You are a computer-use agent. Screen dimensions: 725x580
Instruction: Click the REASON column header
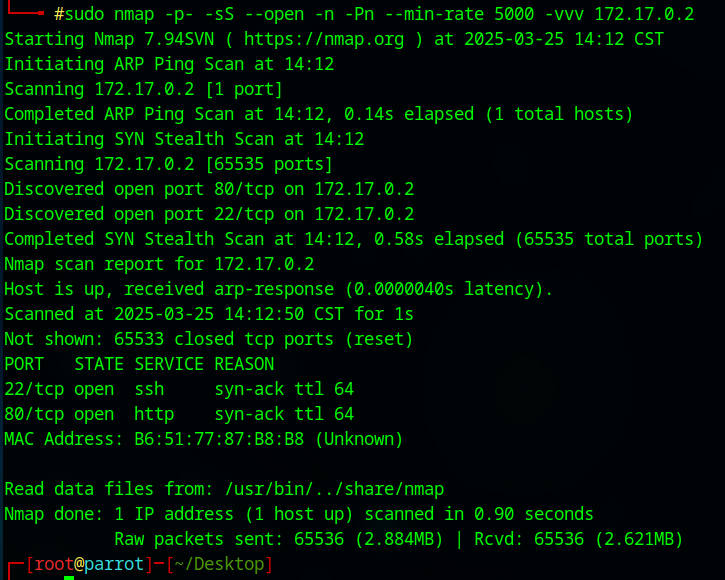click(244, 364)
